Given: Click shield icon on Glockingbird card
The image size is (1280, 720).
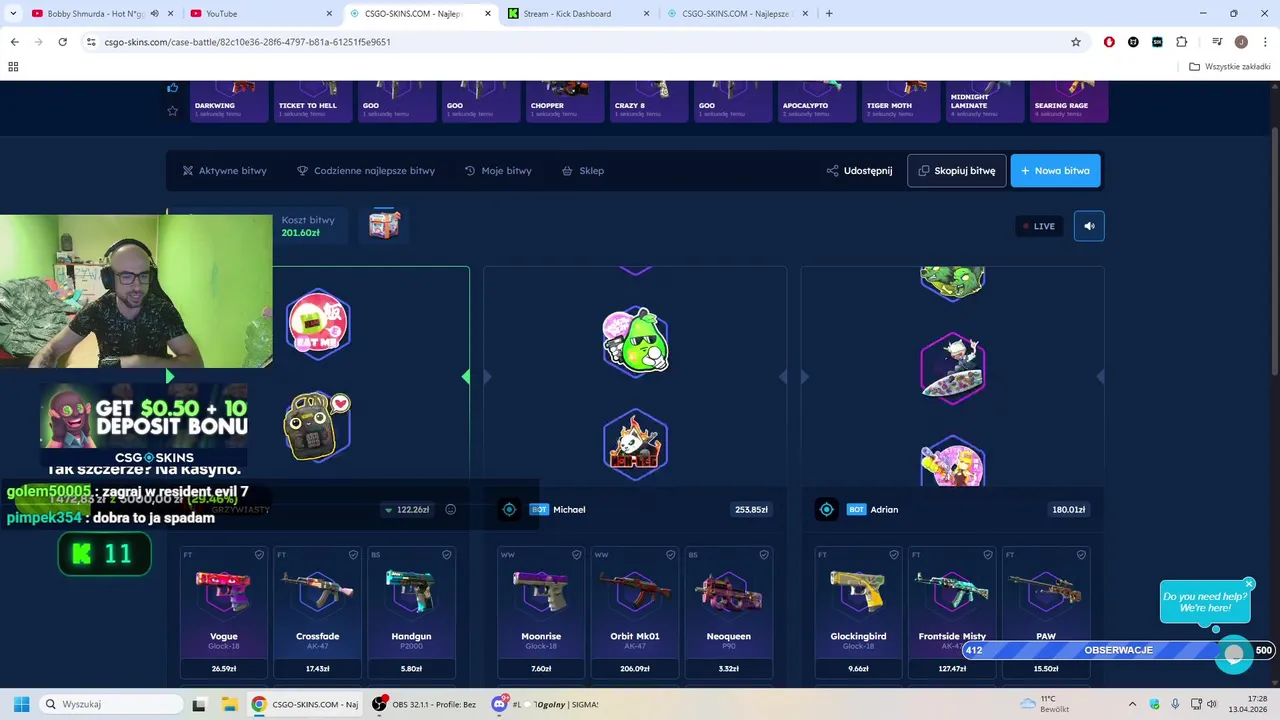Looking at the screenshot, I should click(893, 555).
